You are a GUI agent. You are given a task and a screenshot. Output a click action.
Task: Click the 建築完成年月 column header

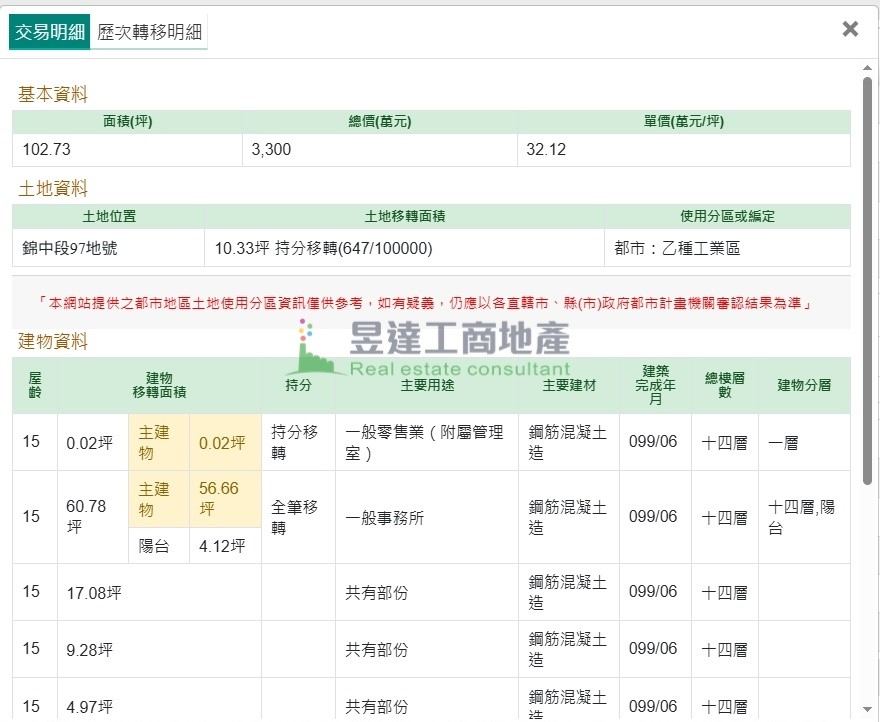click(x=654, y=385)
